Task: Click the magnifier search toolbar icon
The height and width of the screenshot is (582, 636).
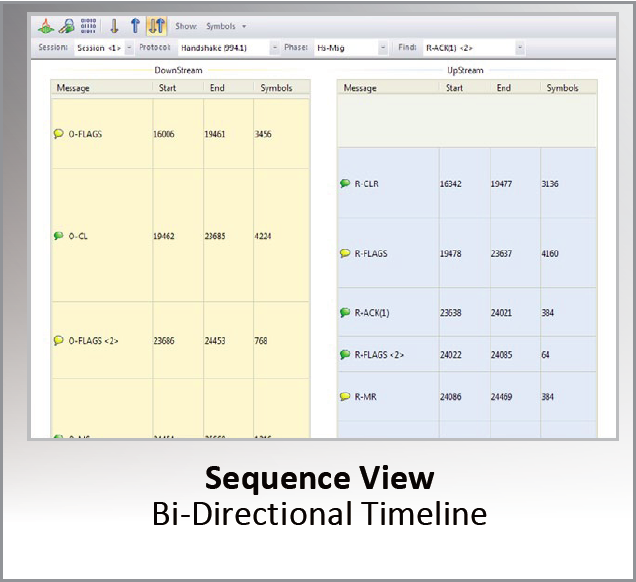Action: [67, 26]
